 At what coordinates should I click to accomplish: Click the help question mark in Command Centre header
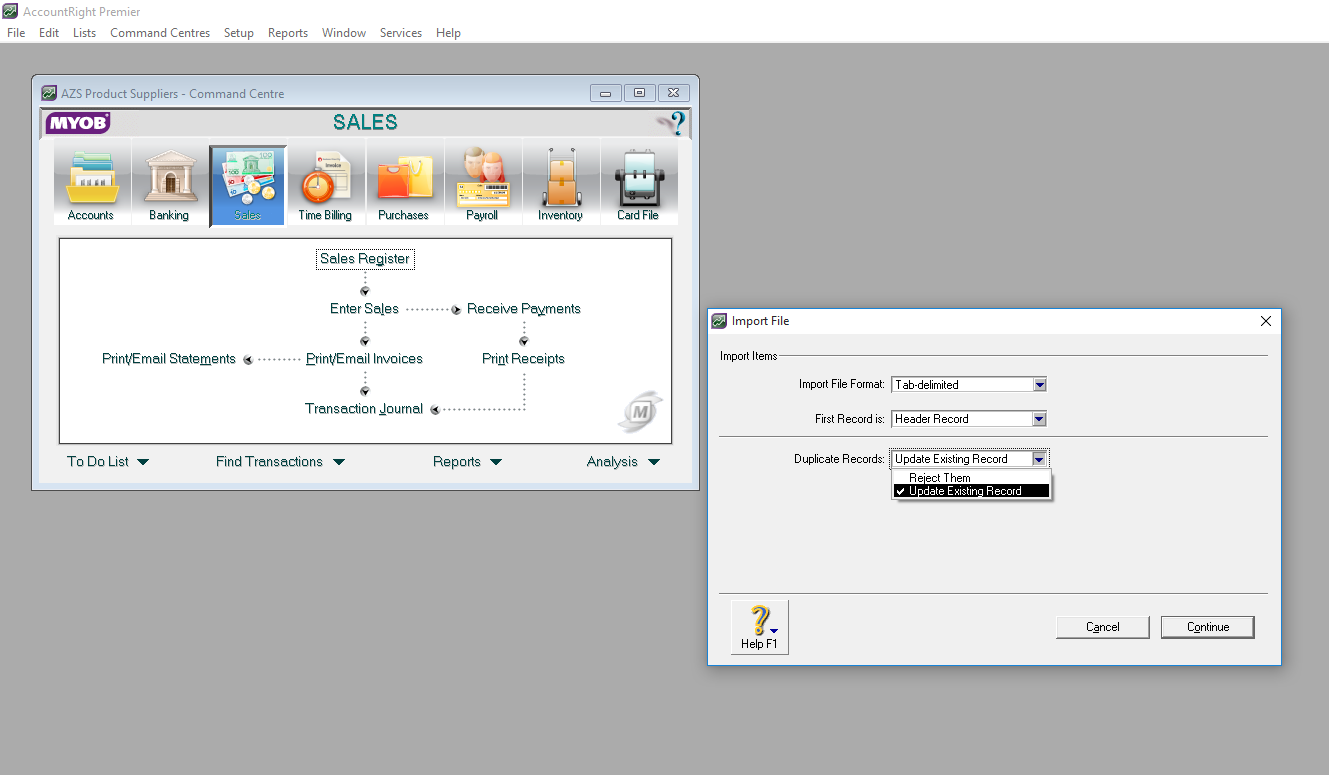point(673,123)
